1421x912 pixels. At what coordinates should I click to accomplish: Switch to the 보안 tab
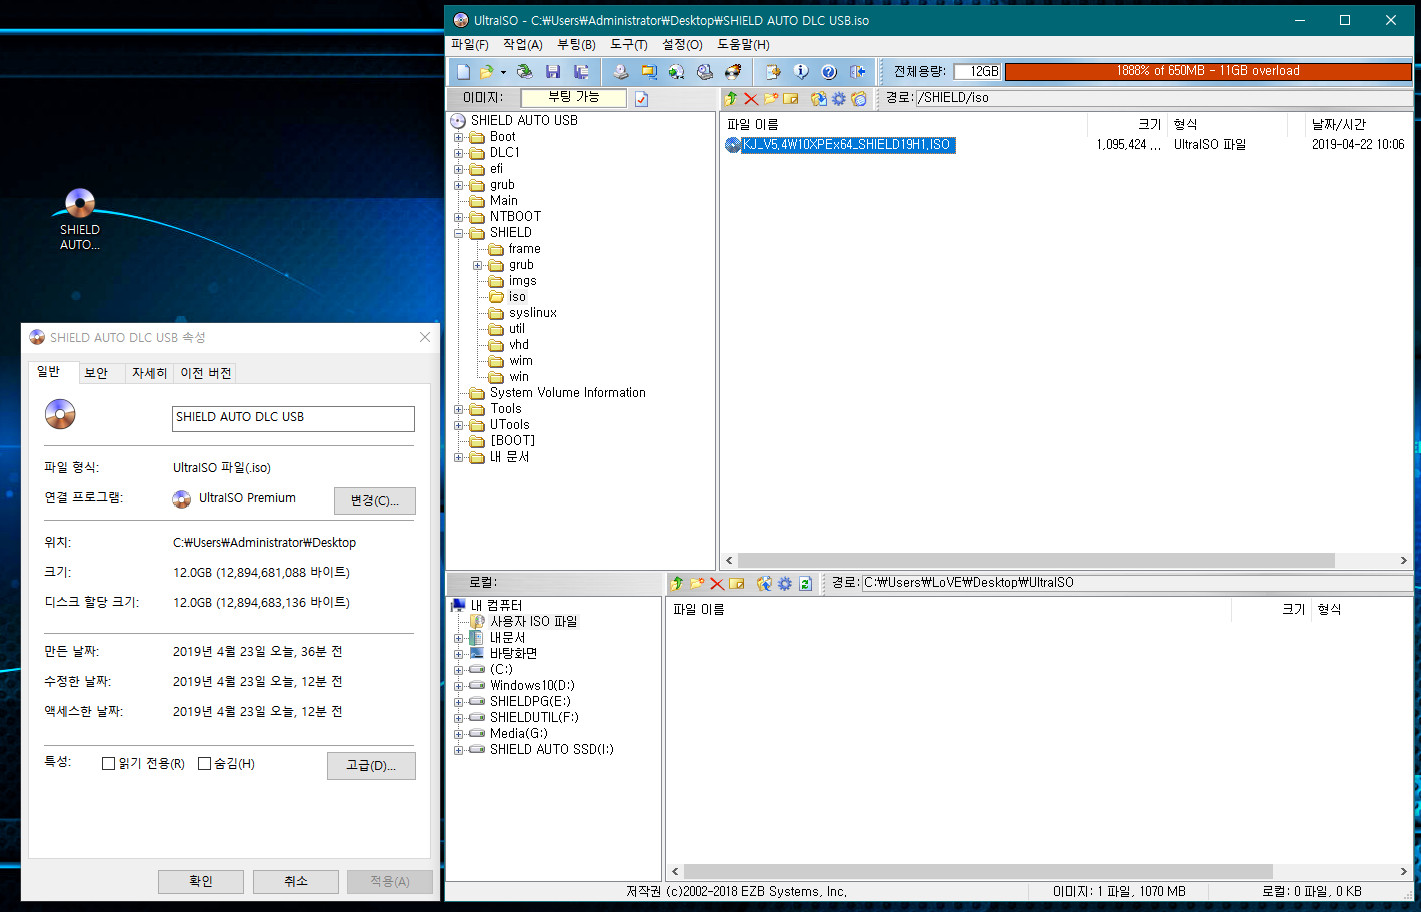tap(96, 373)
